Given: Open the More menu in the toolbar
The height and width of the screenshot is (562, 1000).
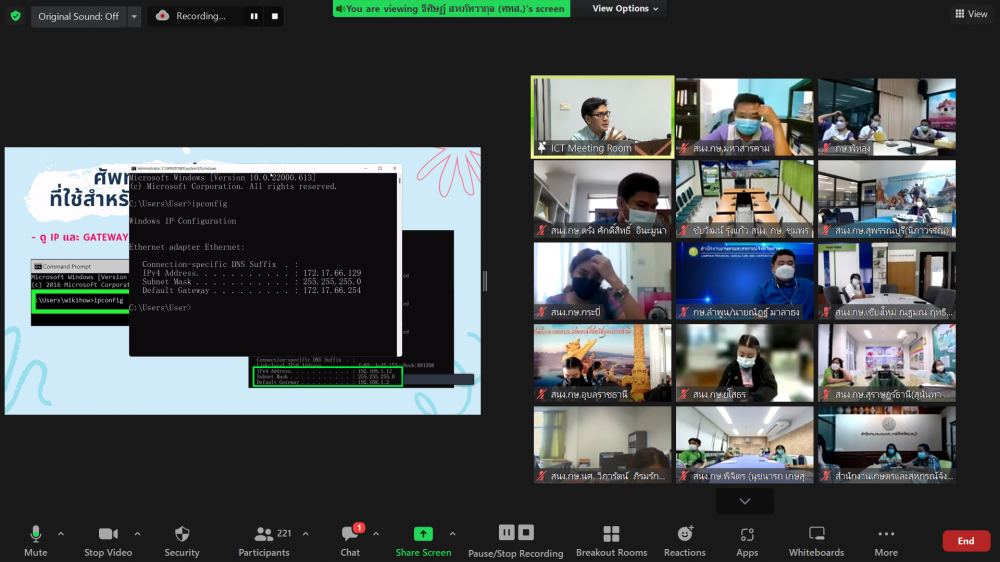Looking at the screenshot, I should (x=886, y=540).
